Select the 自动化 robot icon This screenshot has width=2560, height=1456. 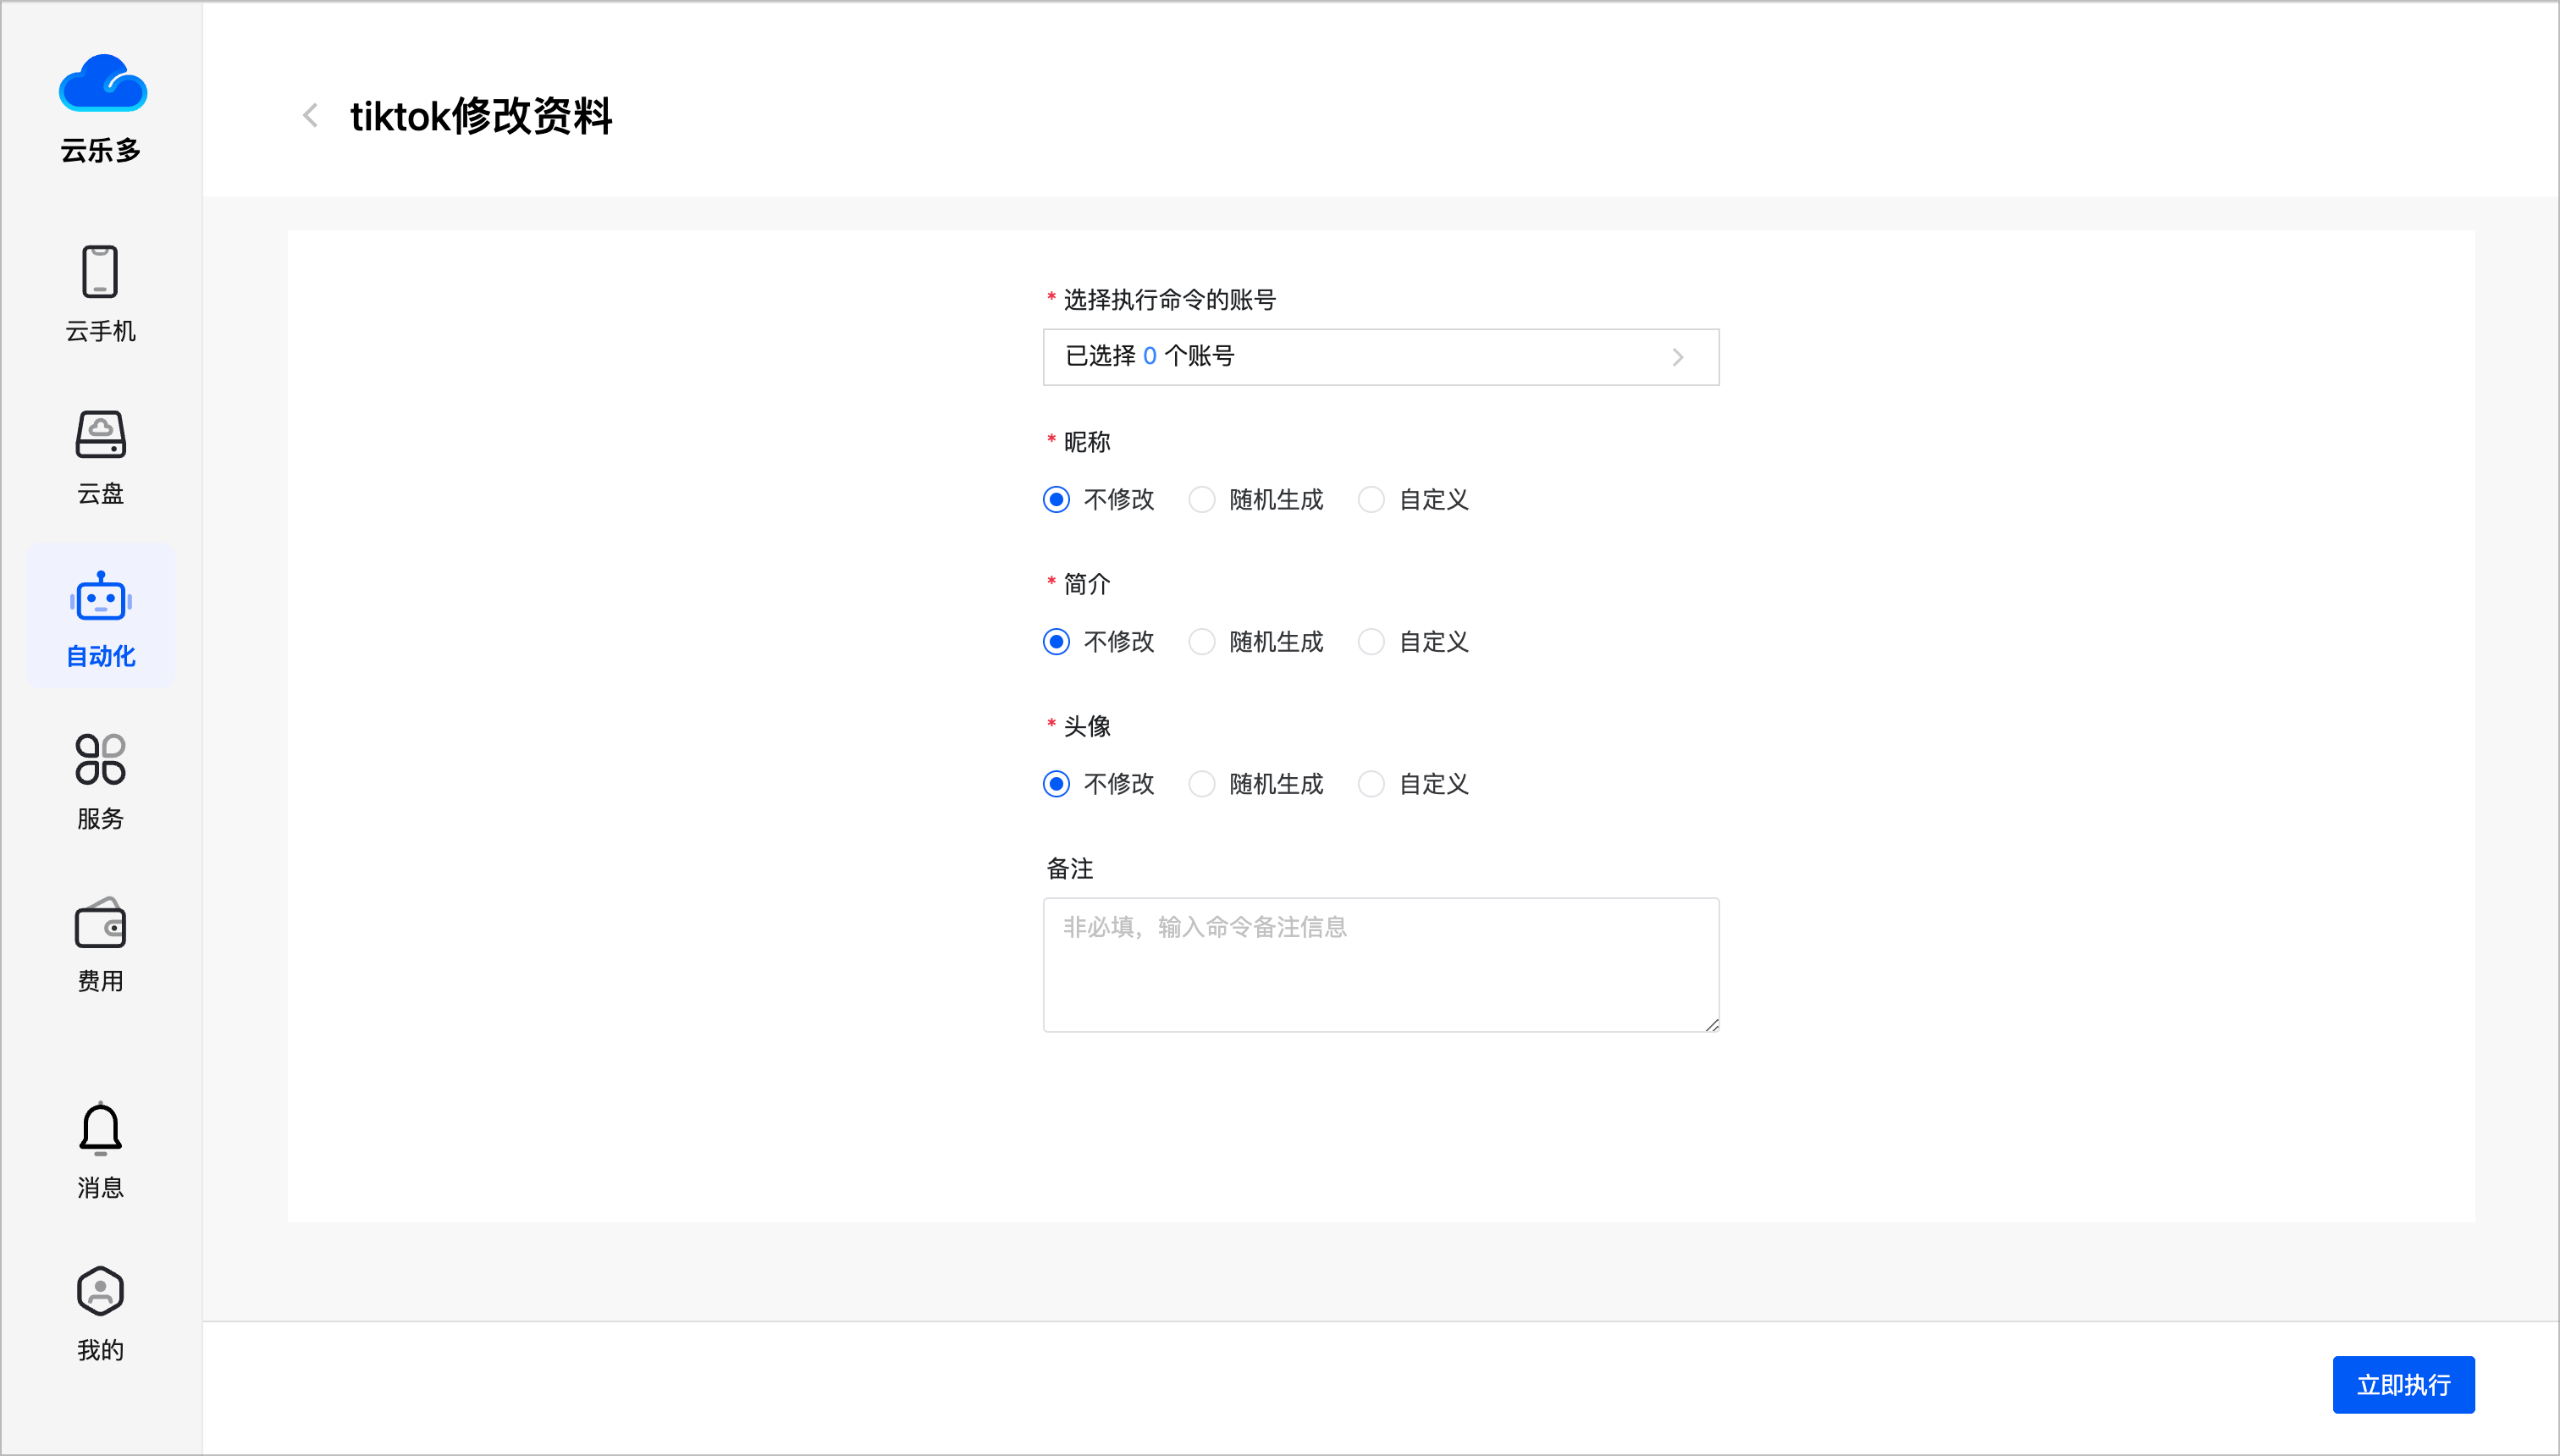(100, 596)
